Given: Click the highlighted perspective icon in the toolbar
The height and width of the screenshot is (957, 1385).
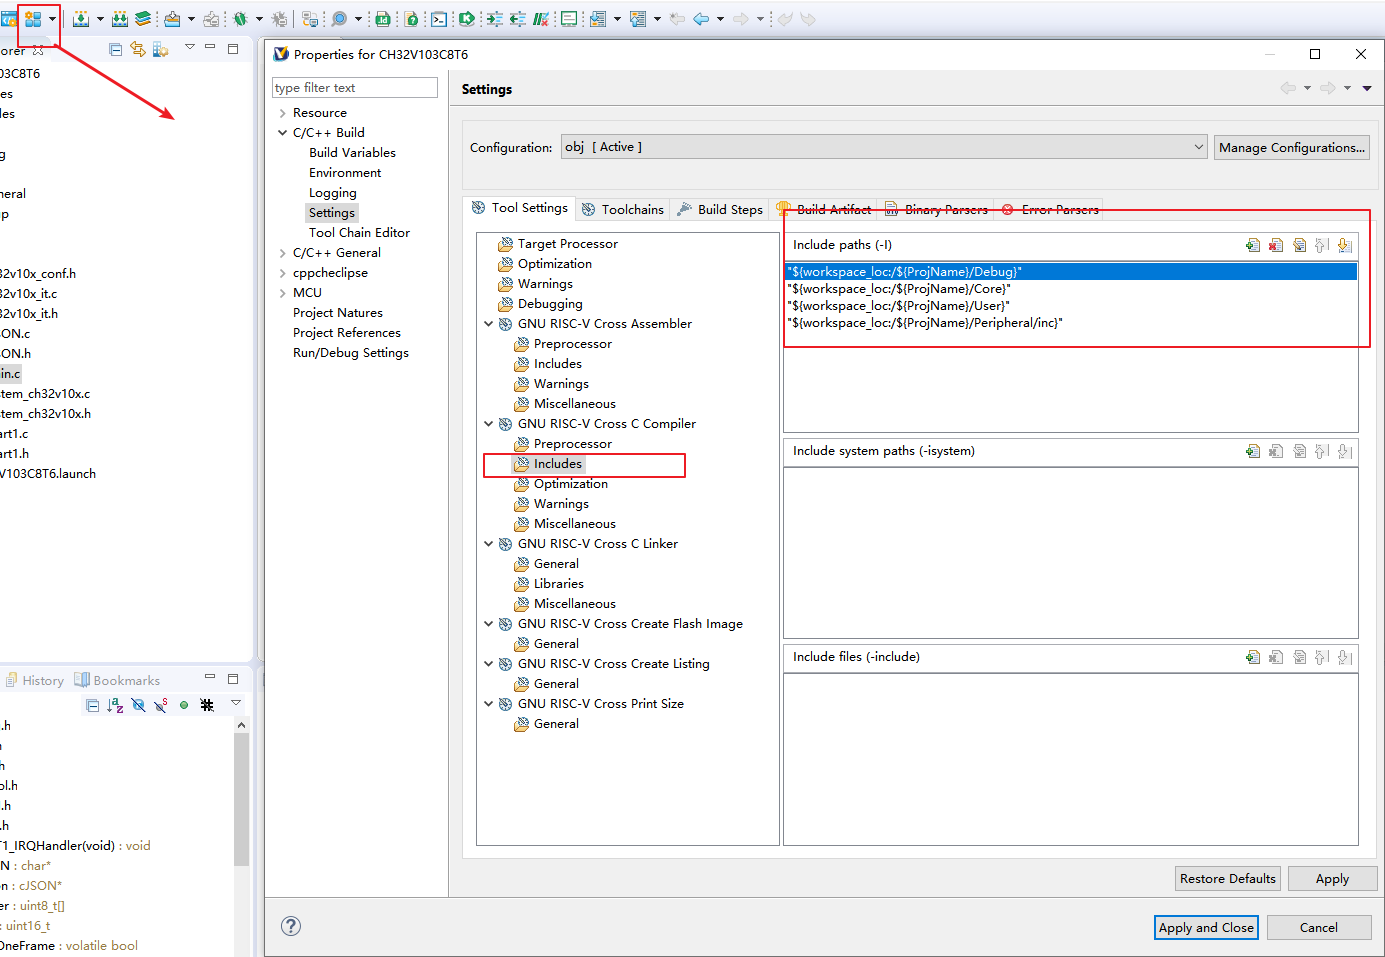Looking at the screenshot, I should [x=33, y=19].
